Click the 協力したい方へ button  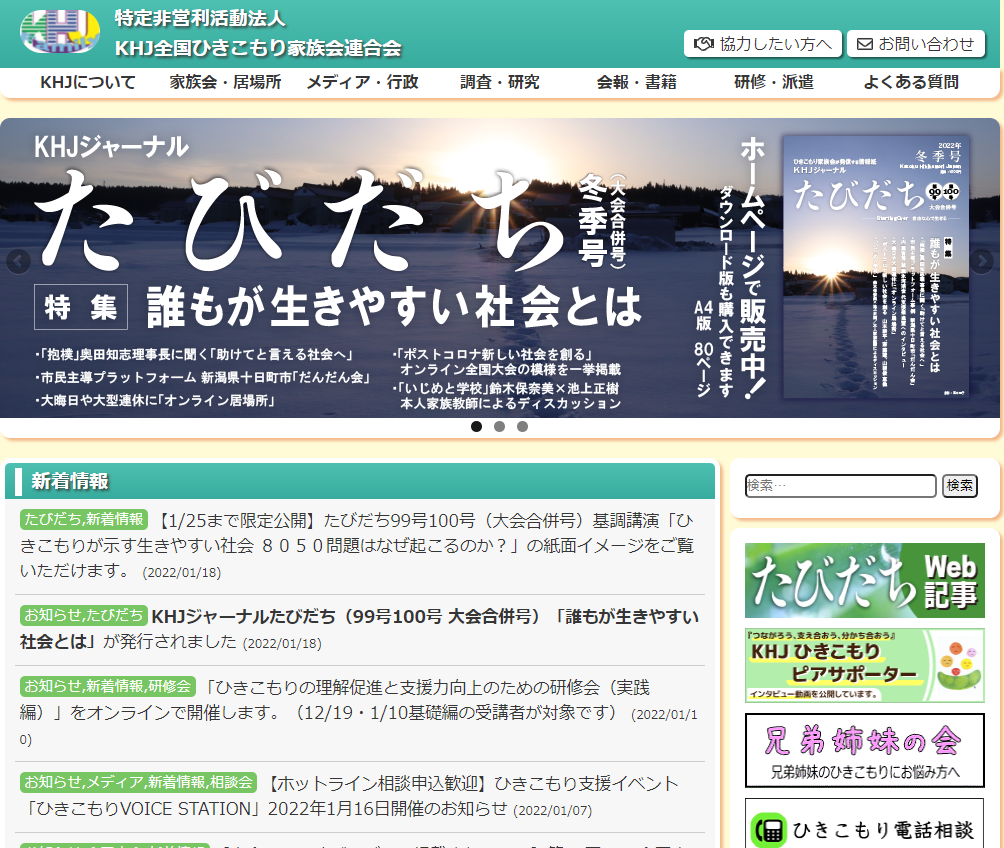[x=763, y=44]
